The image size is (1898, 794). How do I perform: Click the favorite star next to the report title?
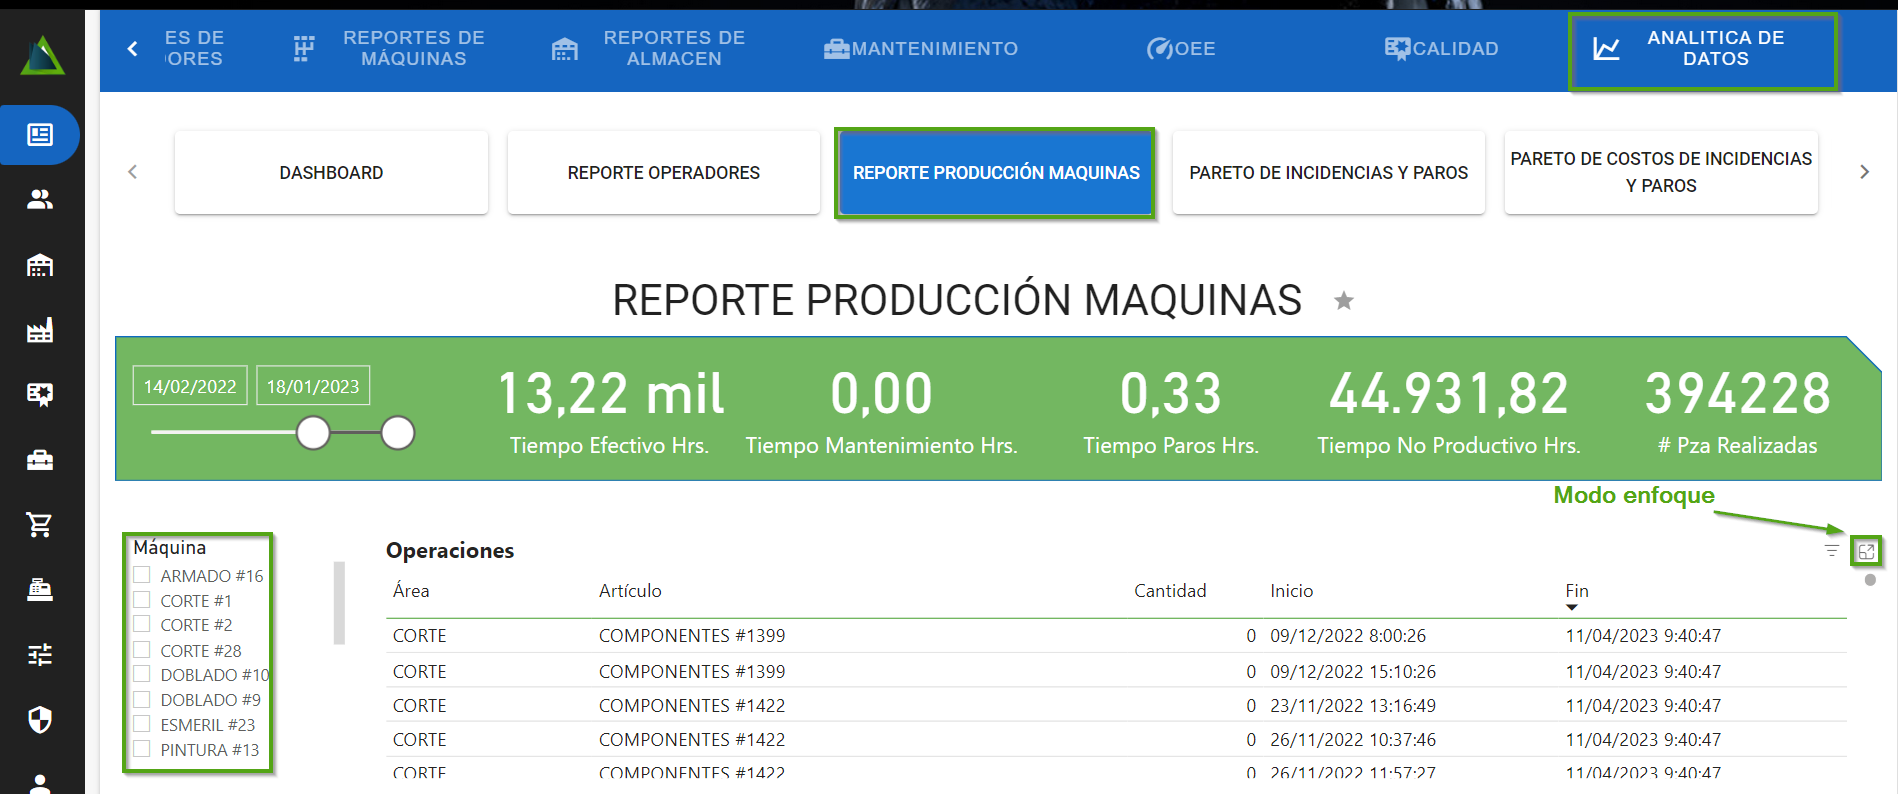coord(1344,301)
